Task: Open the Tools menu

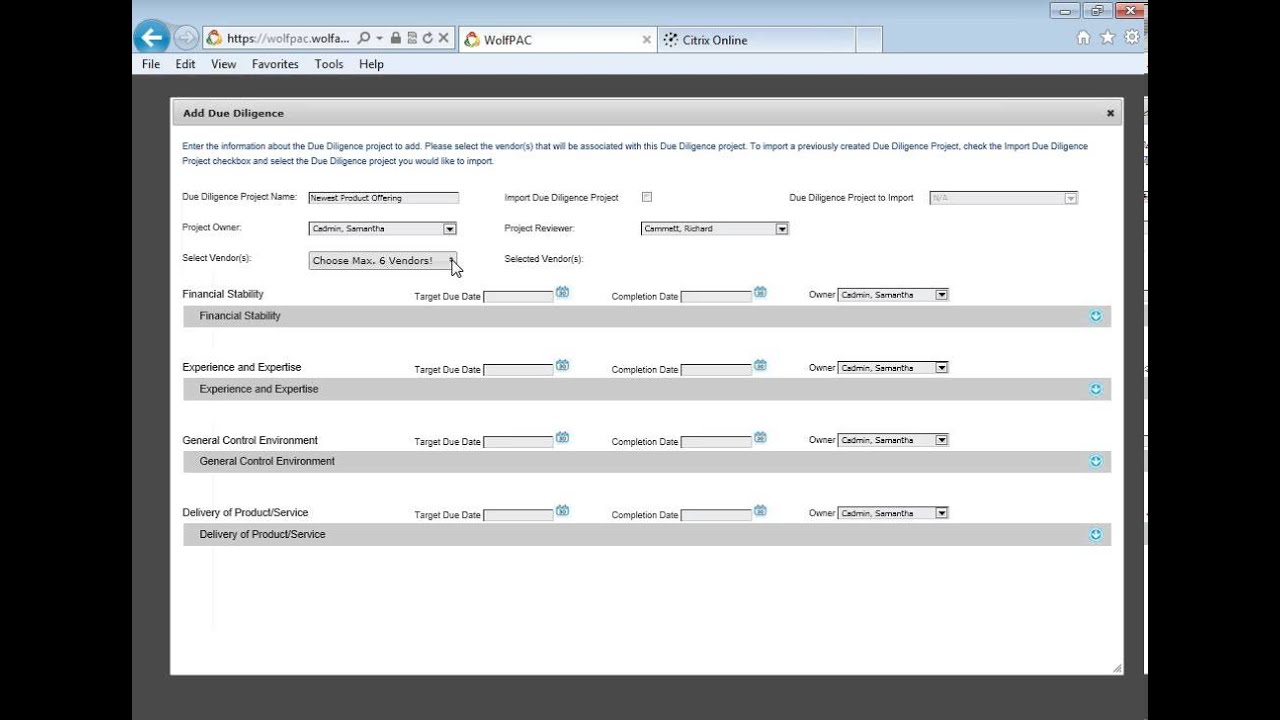Action: (329, 64)
